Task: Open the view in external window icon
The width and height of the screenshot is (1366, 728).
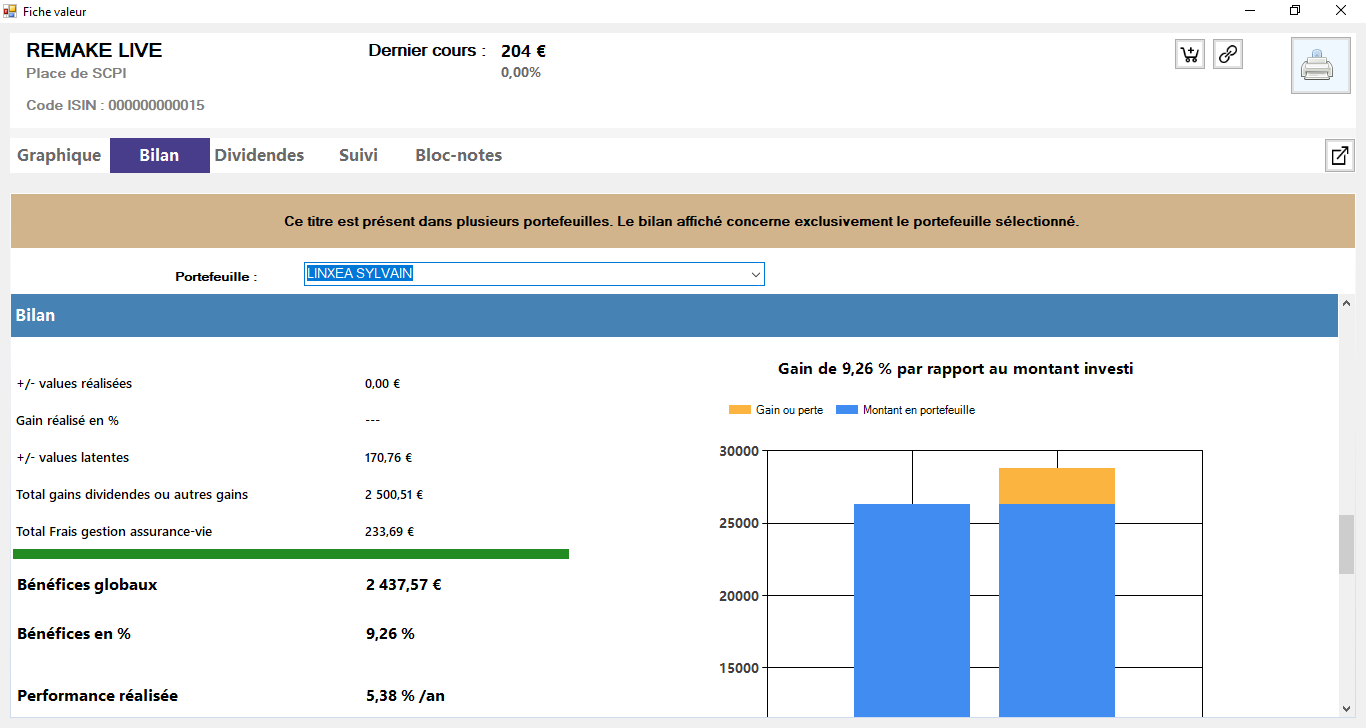Action: tap(1339, 156)
